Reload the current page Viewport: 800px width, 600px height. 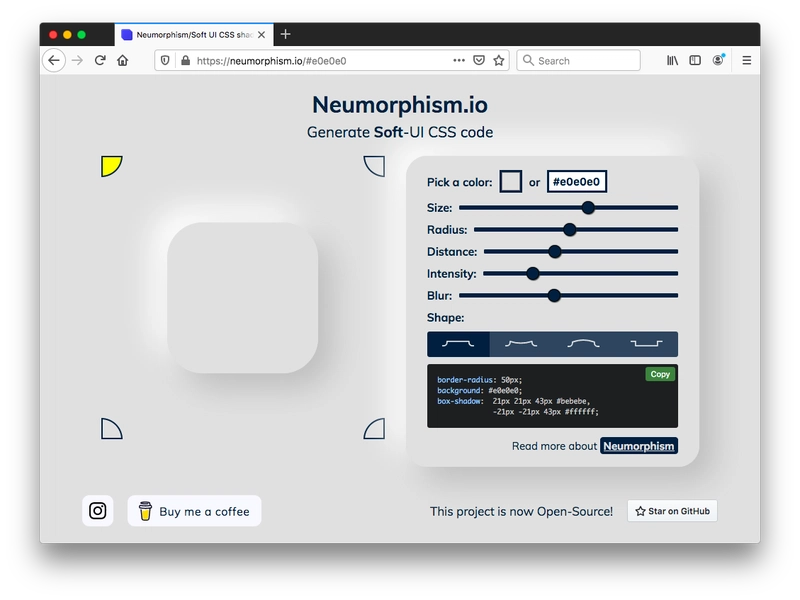point(100,61)
